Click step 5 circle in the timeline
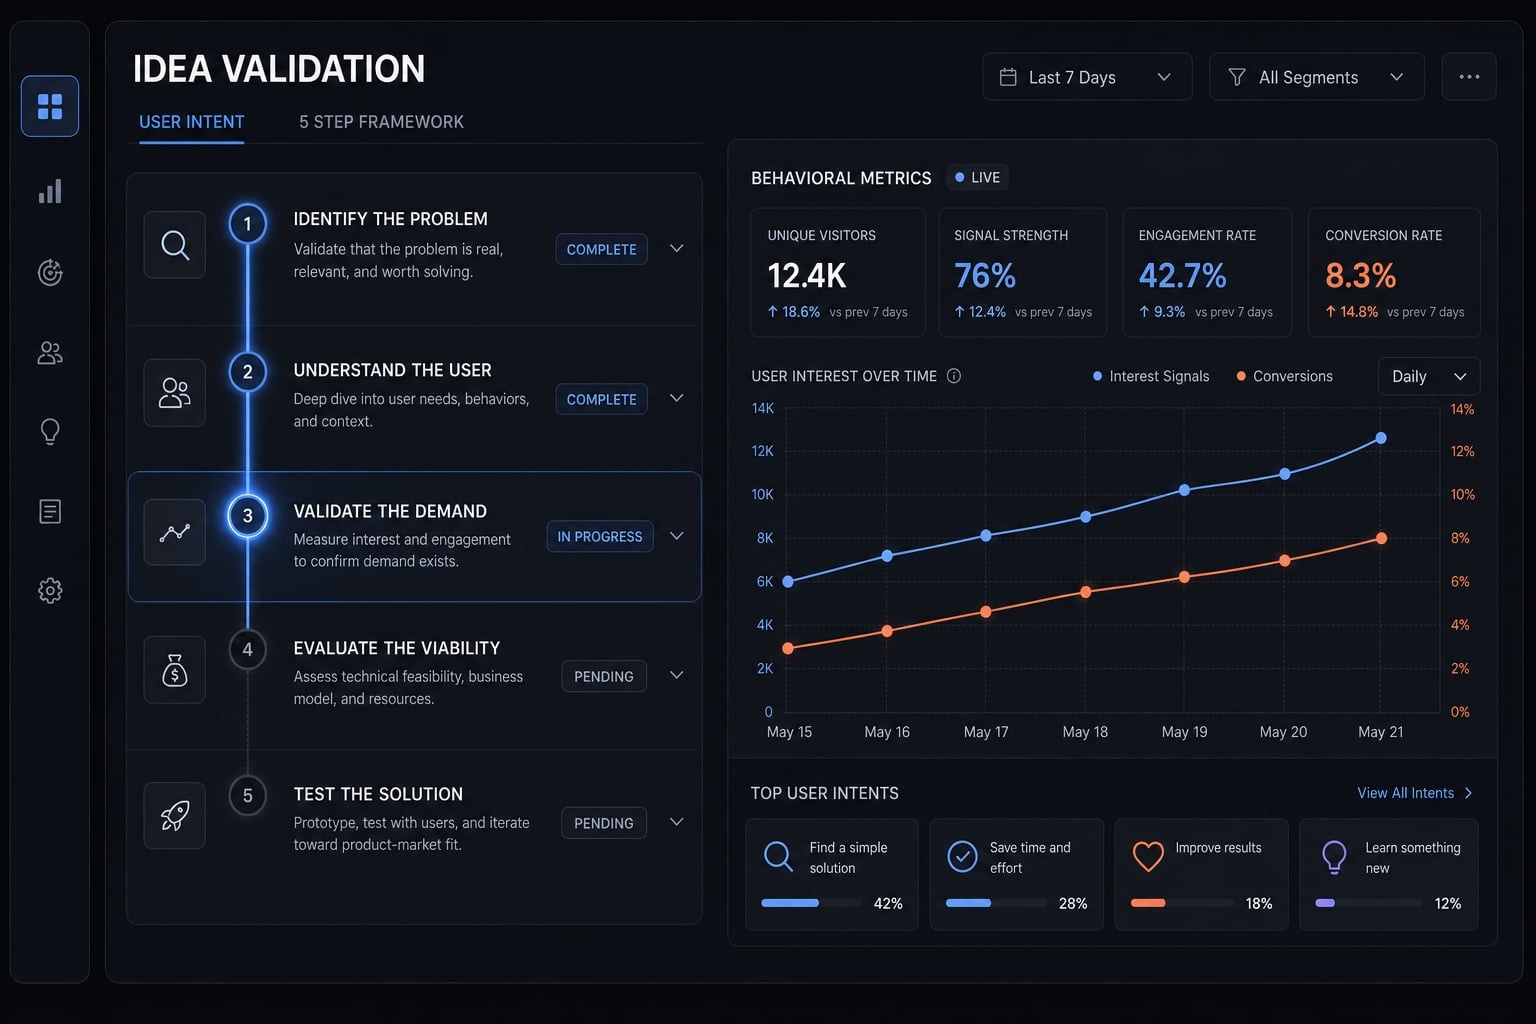Screen dimensions: 1536x1024 248,796
